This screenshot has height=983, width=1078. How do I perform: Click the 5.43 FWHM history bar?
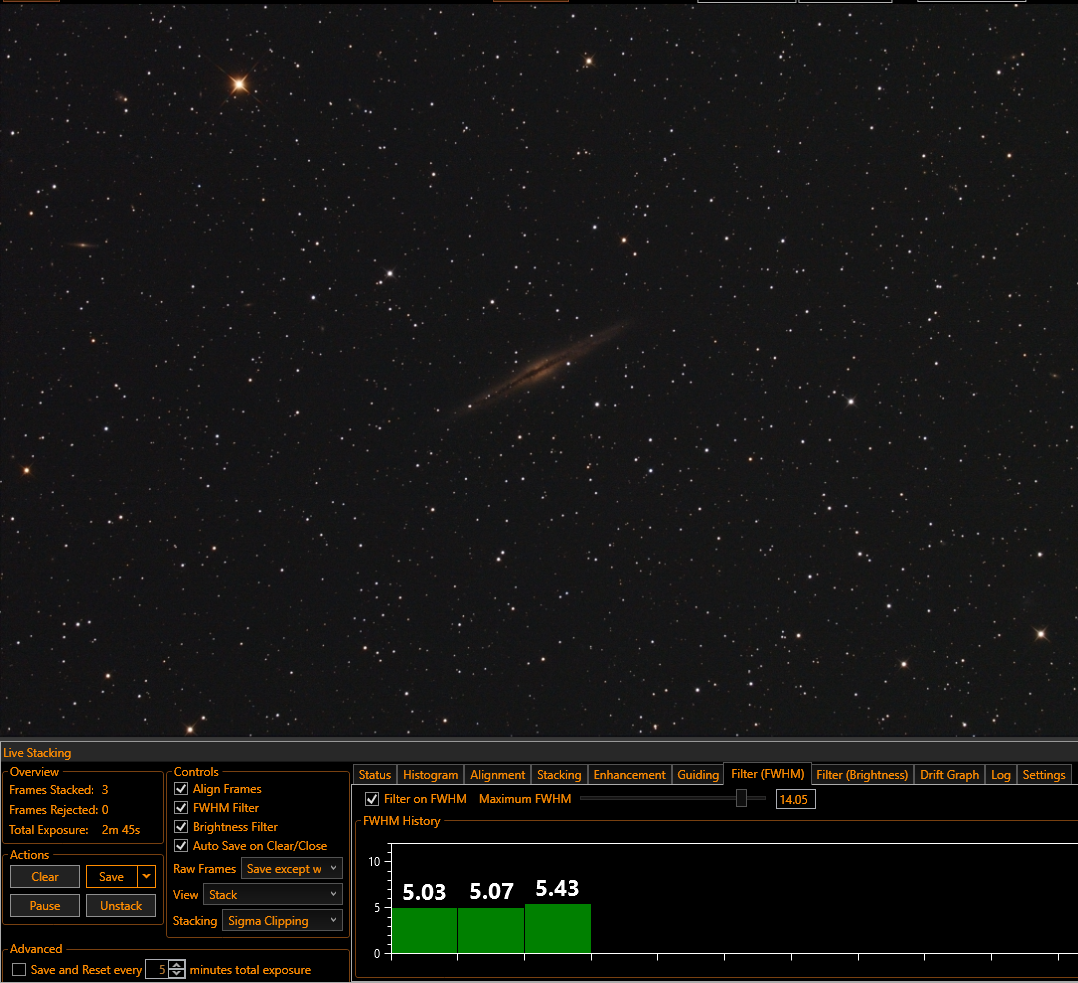pos(558,928)
